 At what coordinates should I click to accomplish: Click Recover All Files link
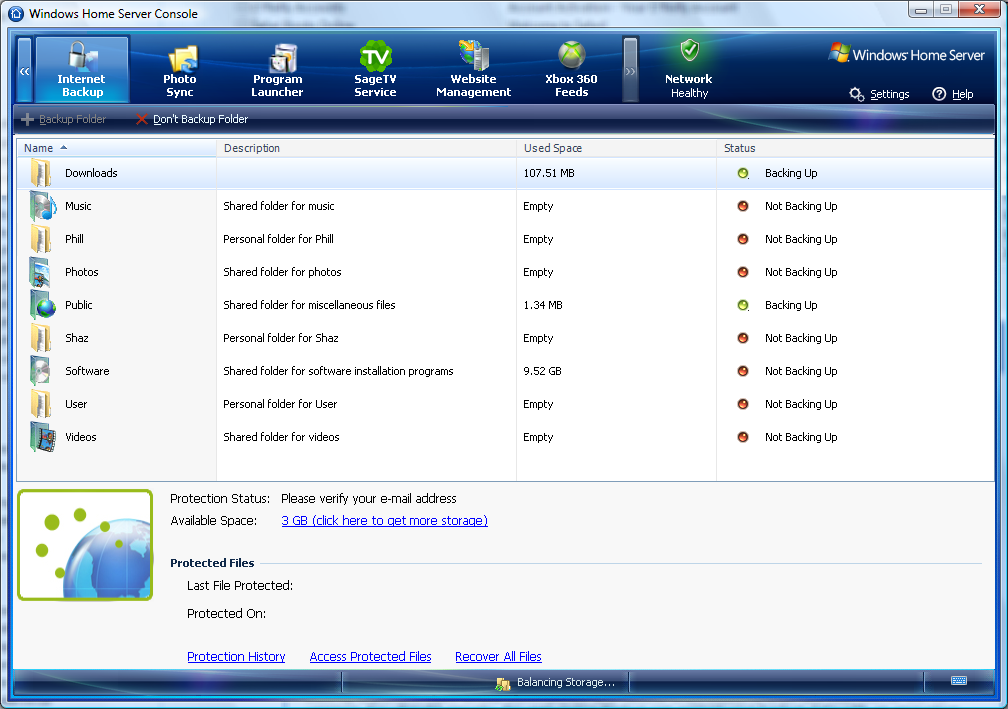click(x=498, y=656)
